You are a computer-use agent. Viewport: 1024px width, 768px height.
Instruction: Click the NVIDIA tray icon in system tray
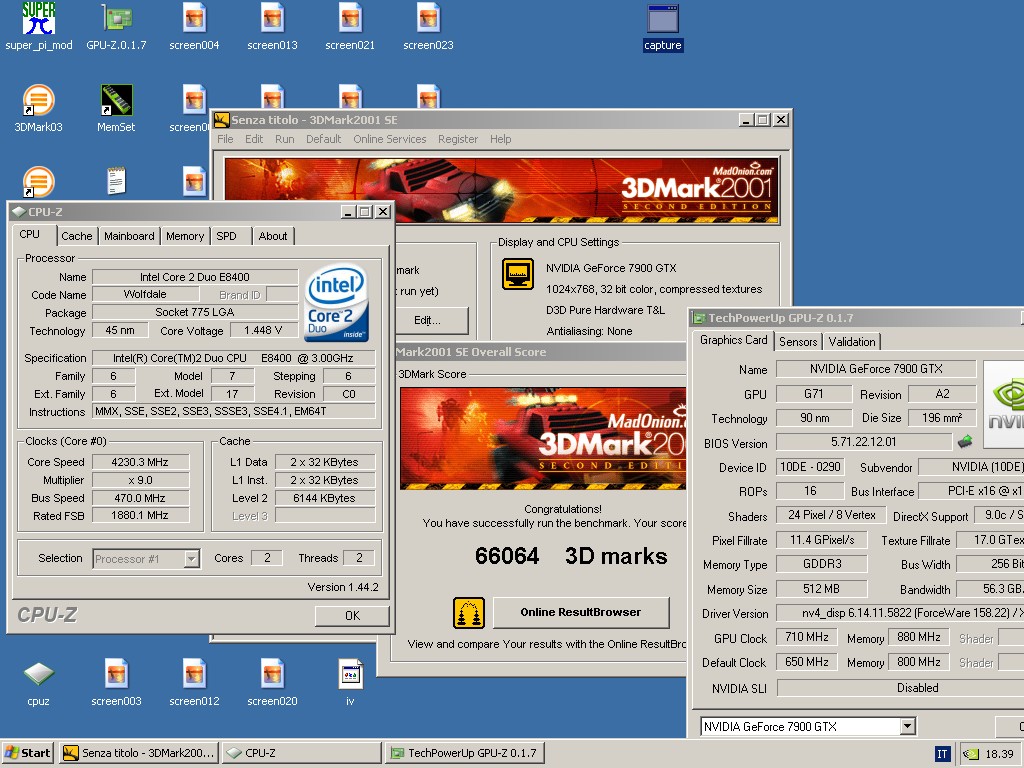971,754
